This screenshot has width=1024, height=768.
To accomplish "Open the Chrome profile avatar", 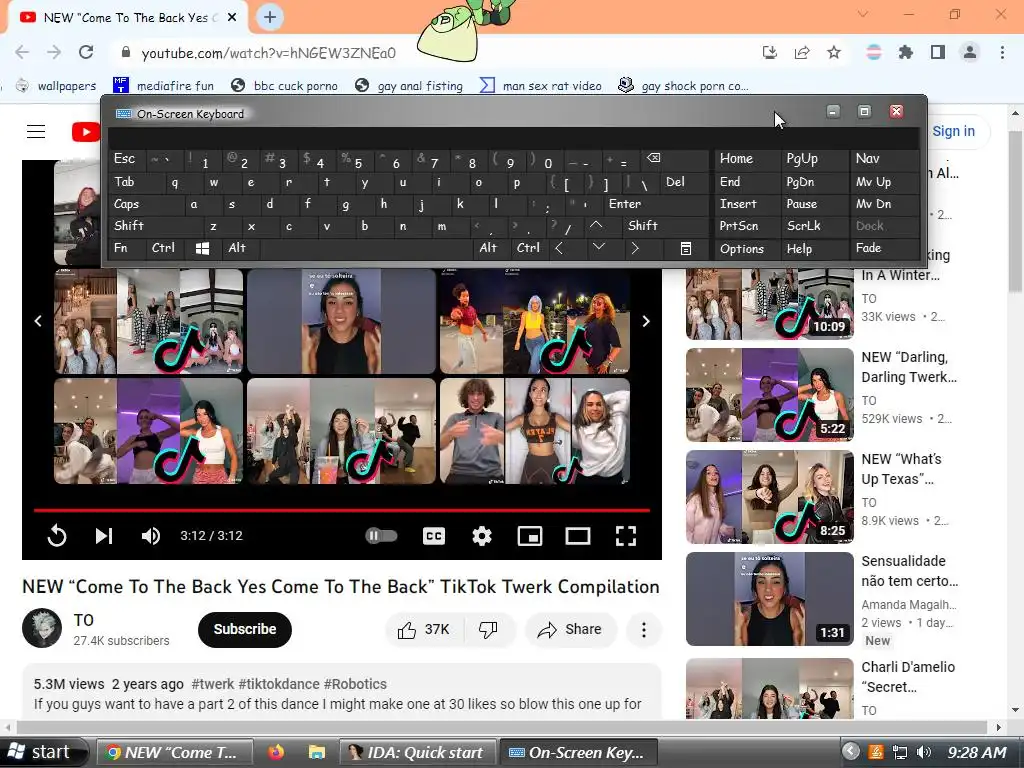I will [970, 52].
